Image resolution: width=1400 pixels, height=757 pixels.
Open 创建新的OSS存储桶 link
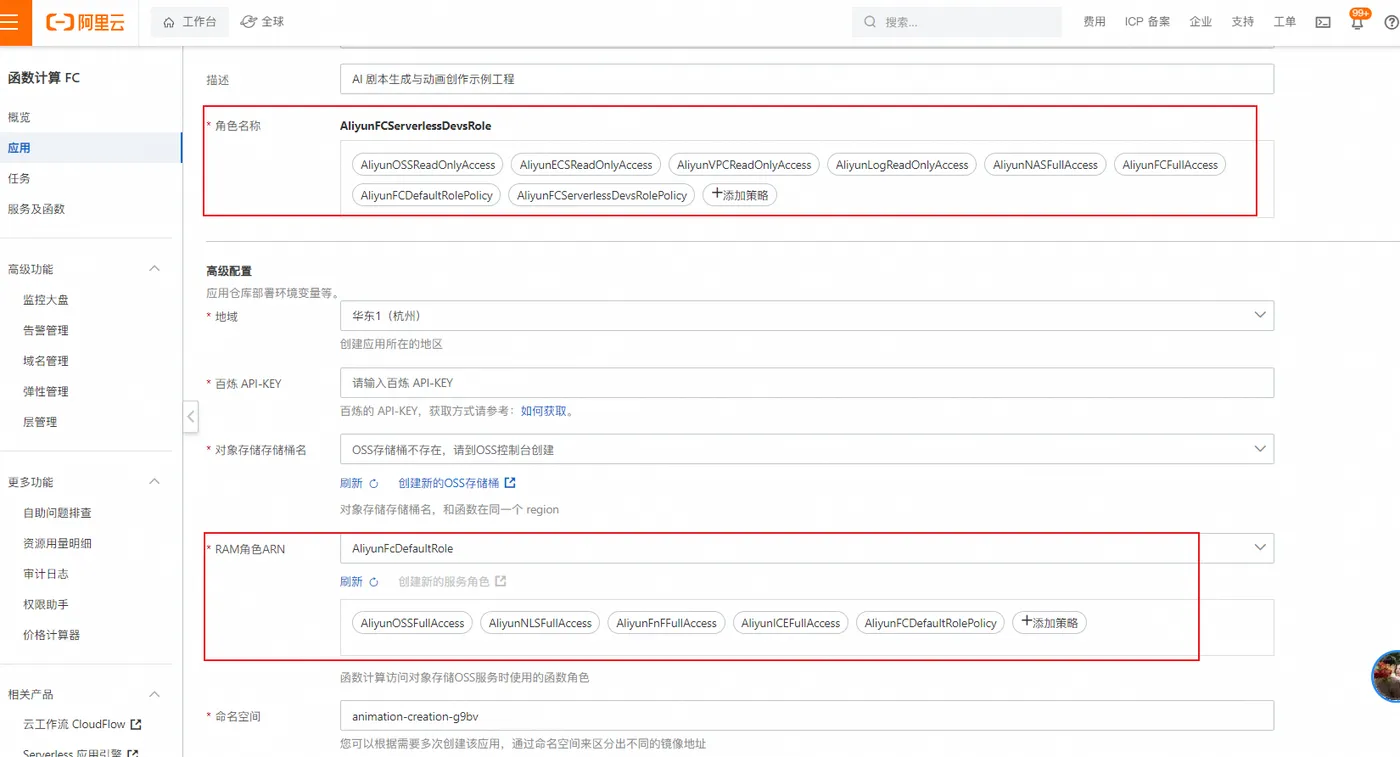coord(448,483)
